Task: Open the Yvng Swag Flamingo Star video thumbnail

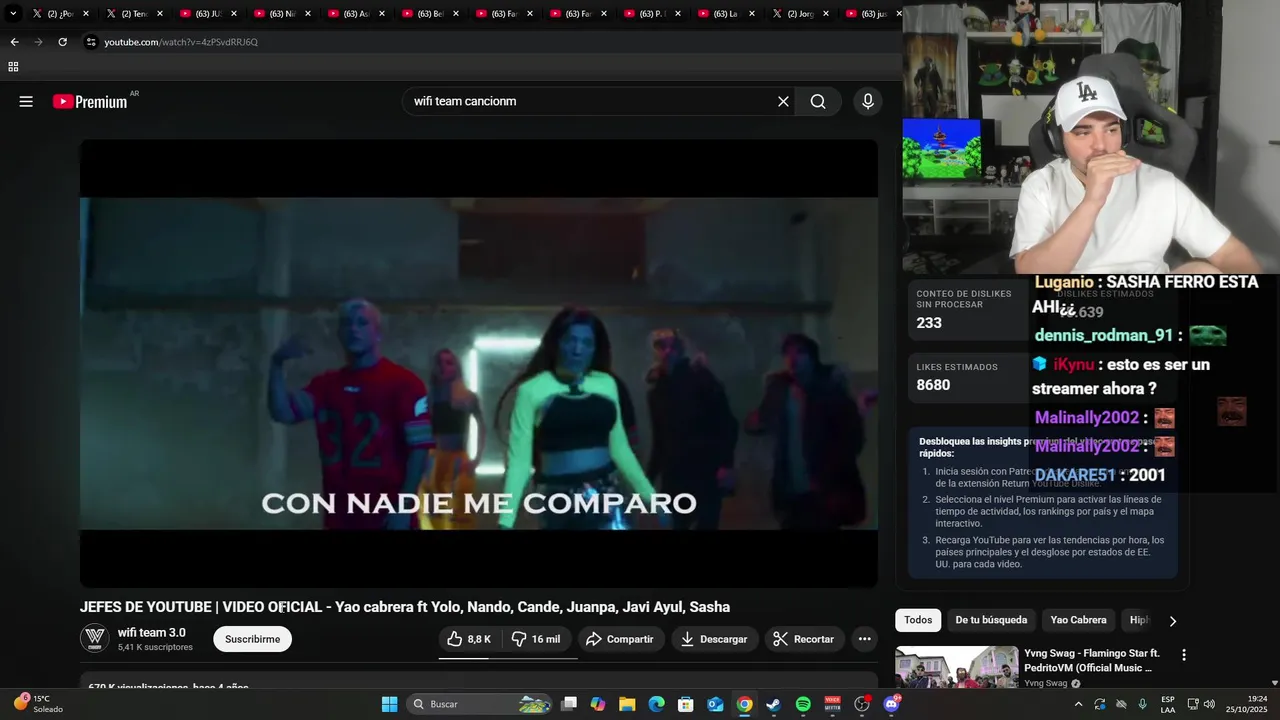Action: (957, 668)
